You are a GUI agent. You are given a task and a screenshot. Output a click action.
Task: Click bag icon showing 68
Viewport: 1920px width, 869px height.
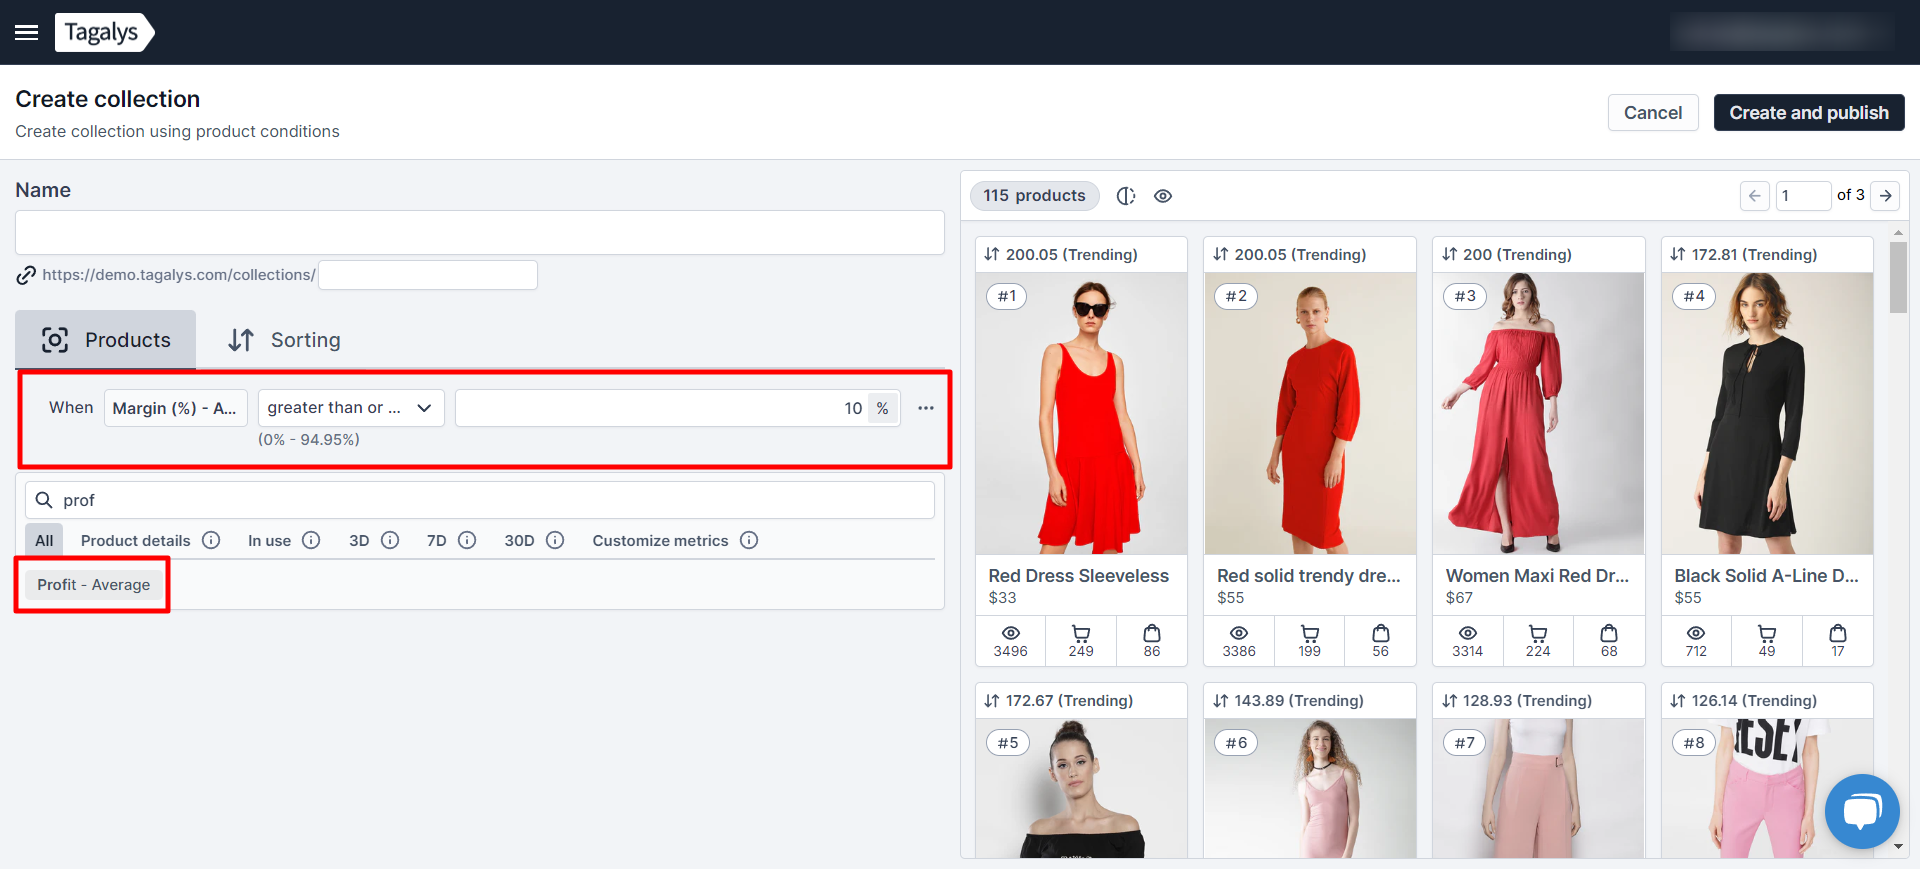coord(1609,633)
